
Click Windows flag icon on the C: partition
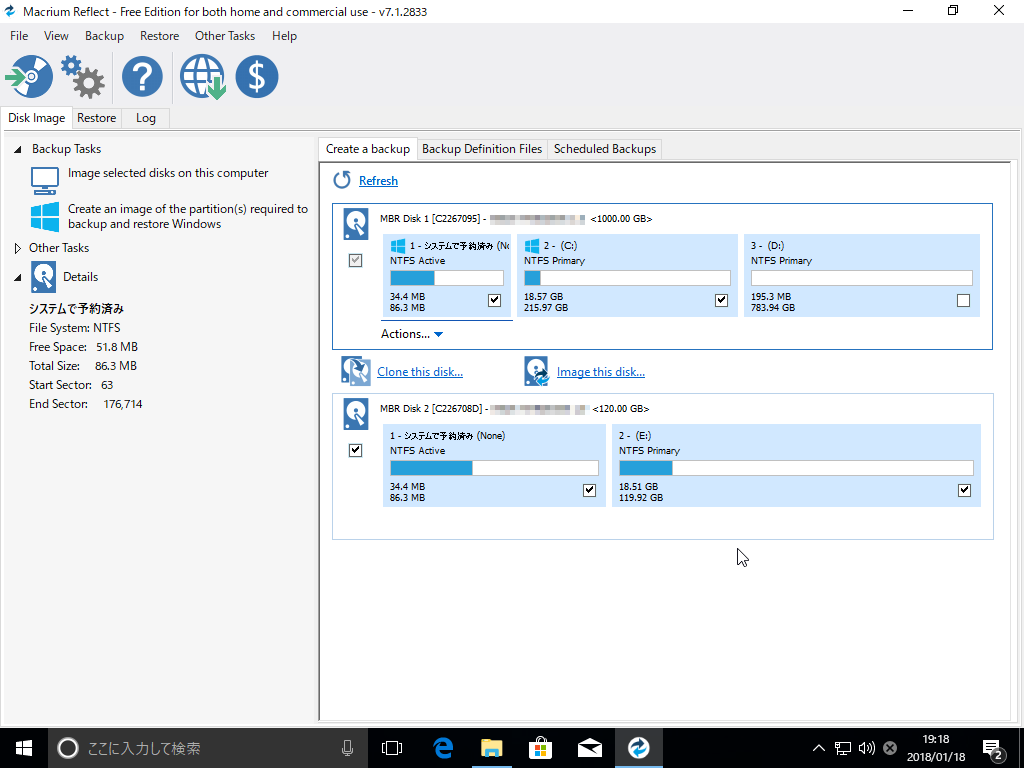click(532, 246)
